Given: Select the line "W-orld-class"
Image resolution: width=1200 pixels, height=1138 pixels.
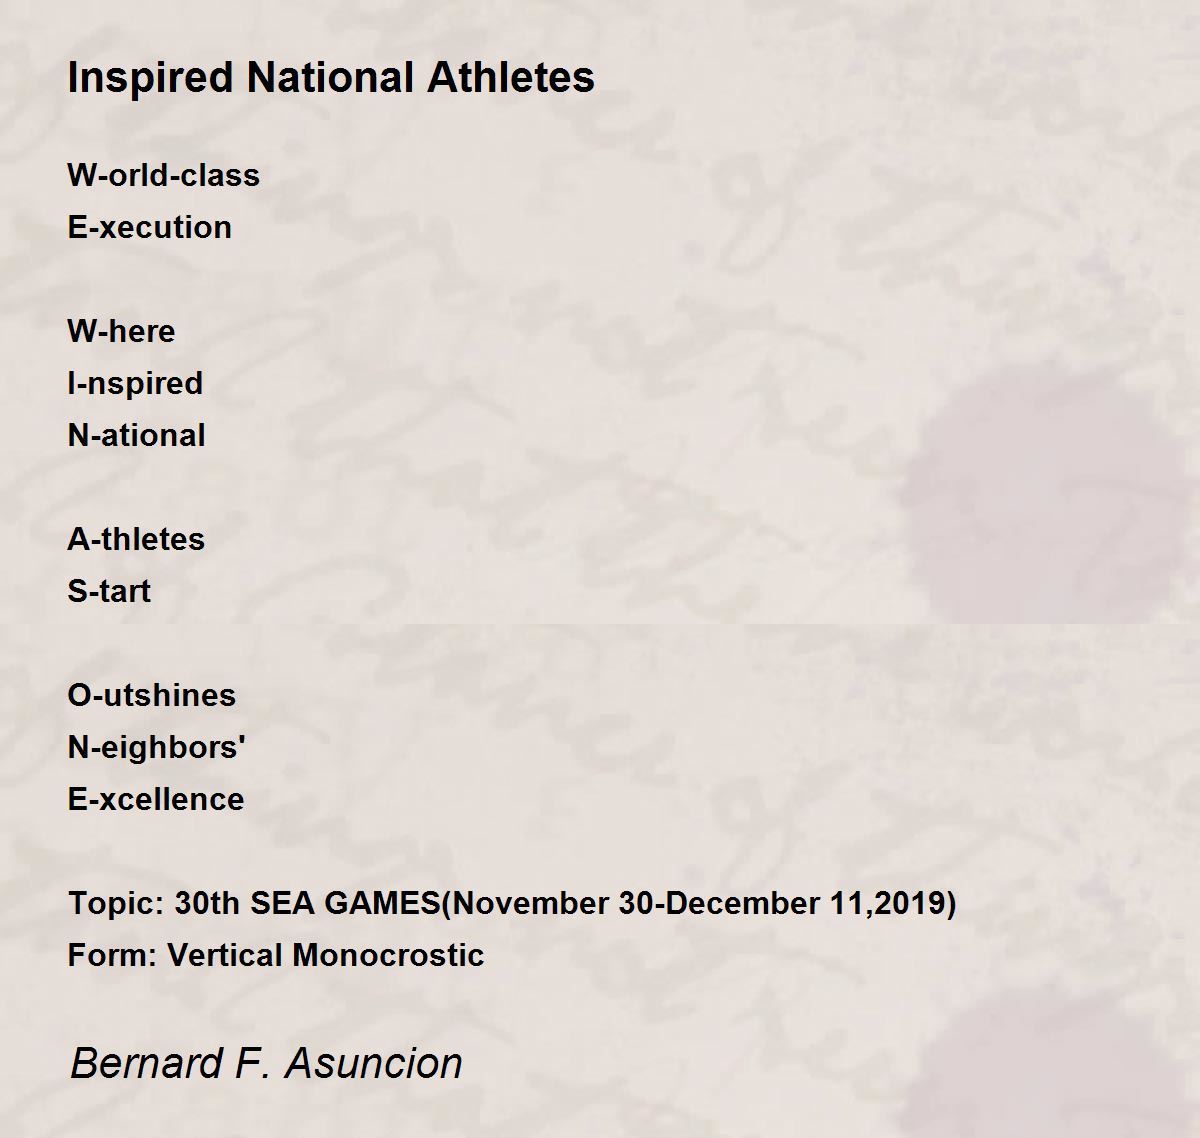Looking at the screenshot, I should pyautogui.click(x=163, y=175).
